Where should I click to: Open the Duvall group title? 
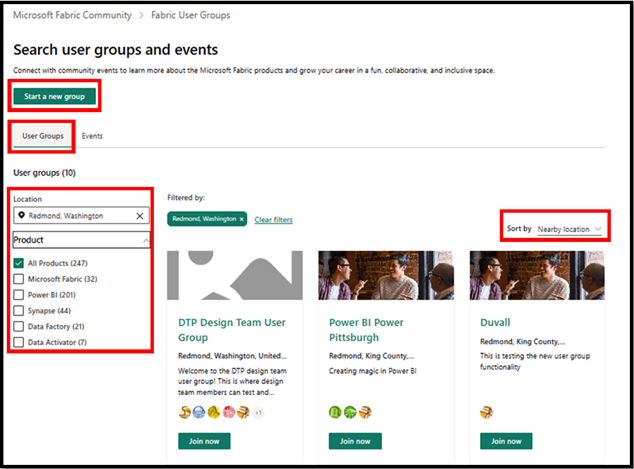pyautogui.click(x=495, y=323)
